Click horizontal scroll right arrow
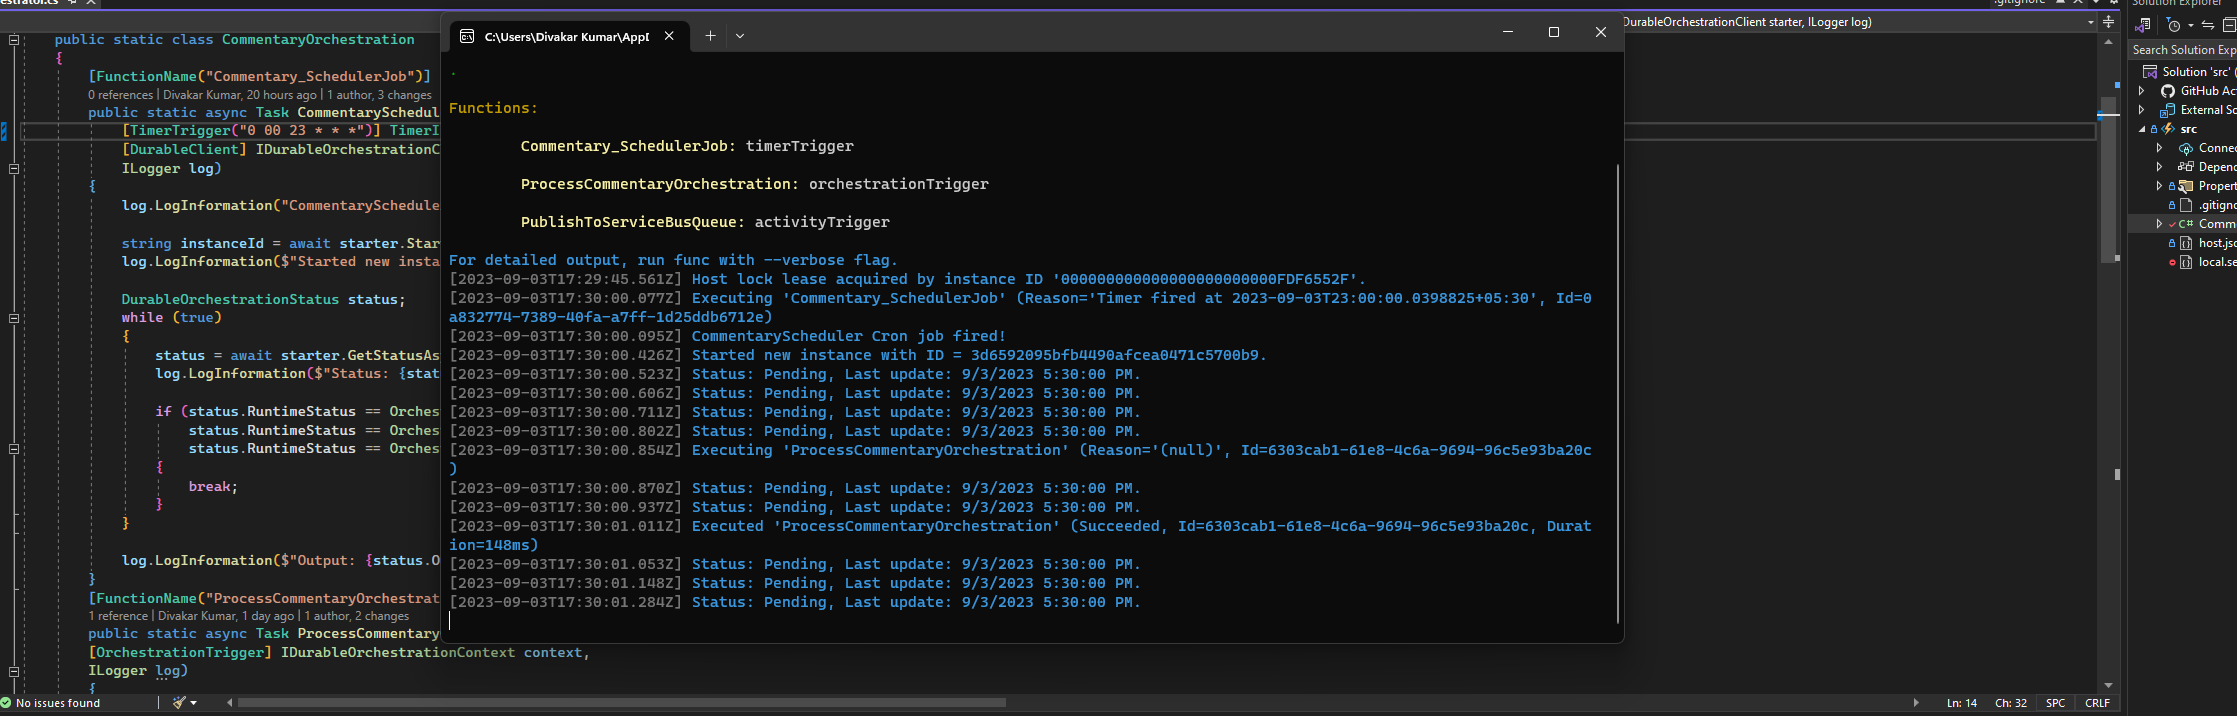The image size is (2237, 716). click(x=1916, y=703)
